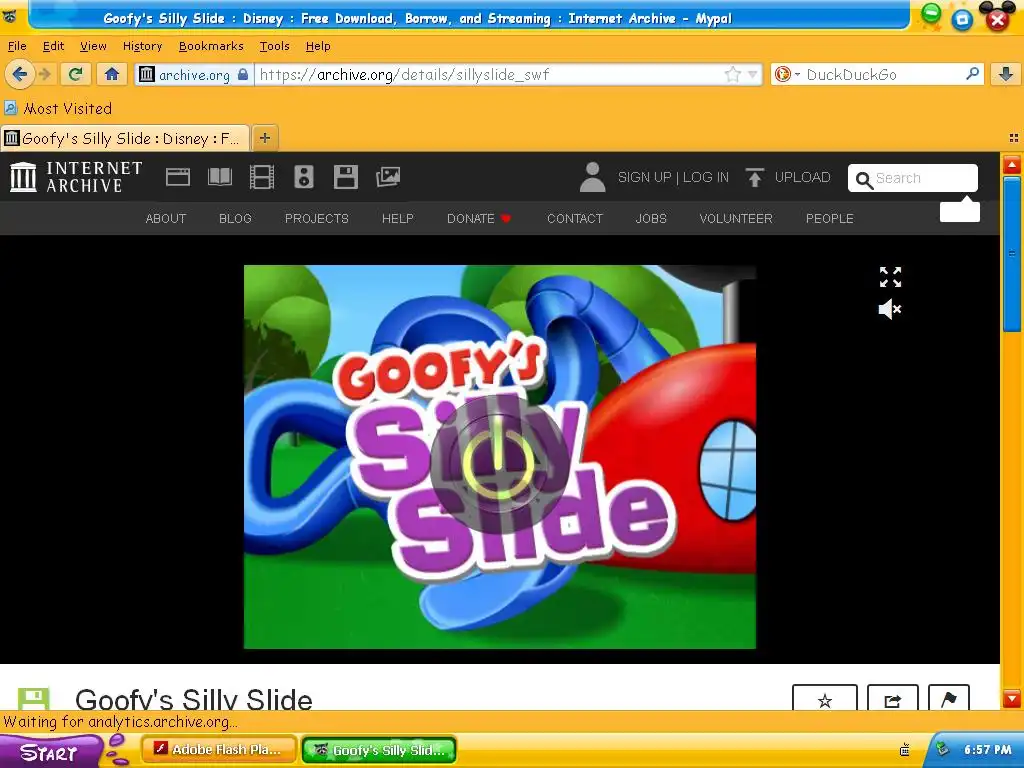
Task: Click the green software floppy icon by title
Action: [x=33, y=699]
